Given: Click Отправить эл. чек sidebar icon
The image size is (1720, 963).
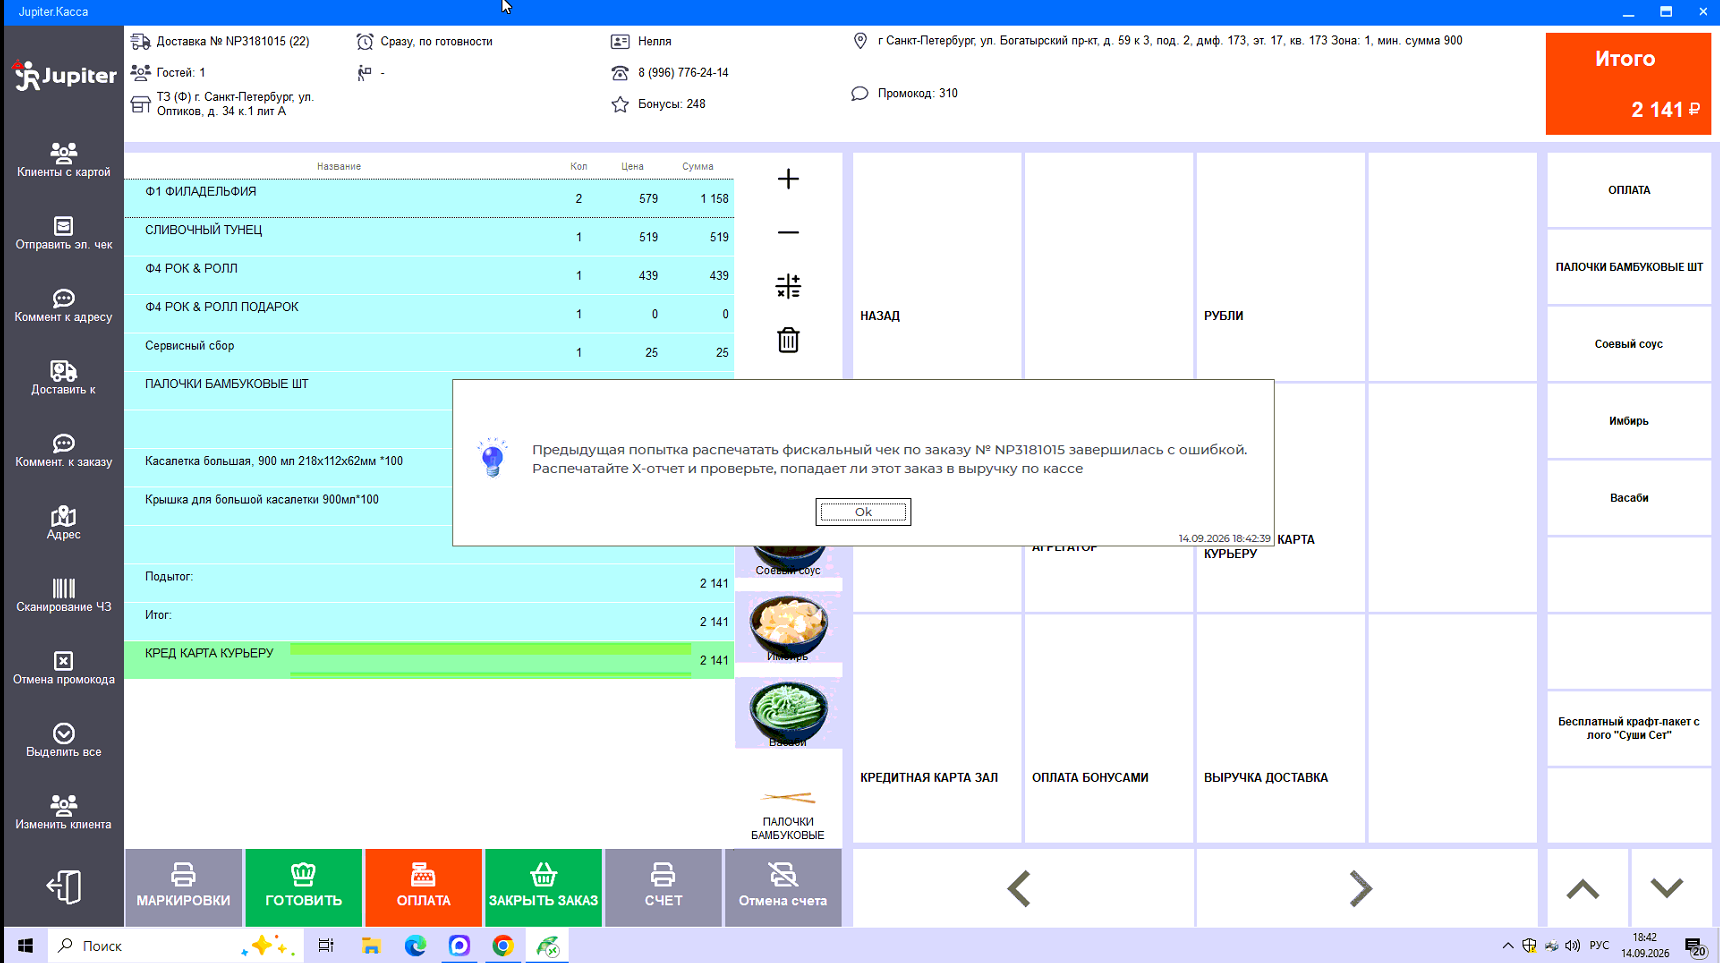Looking at the screenshot, I should coord(64,233).
